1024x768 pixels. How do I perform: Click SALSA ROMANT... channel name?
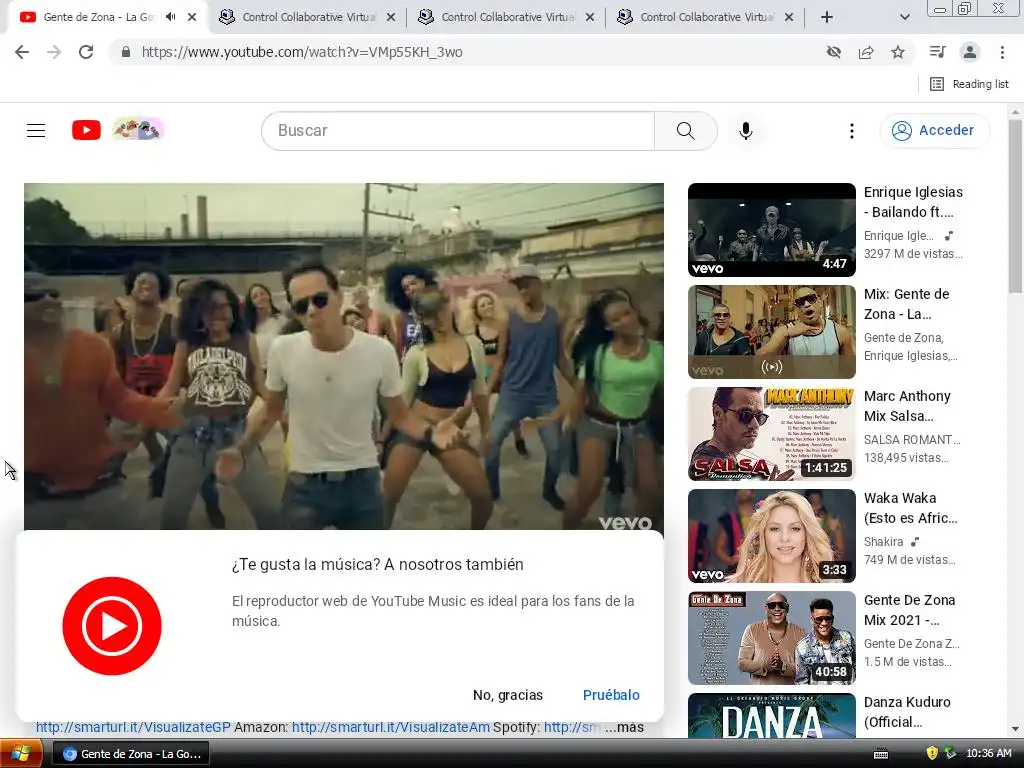click(x=912, y=440)
